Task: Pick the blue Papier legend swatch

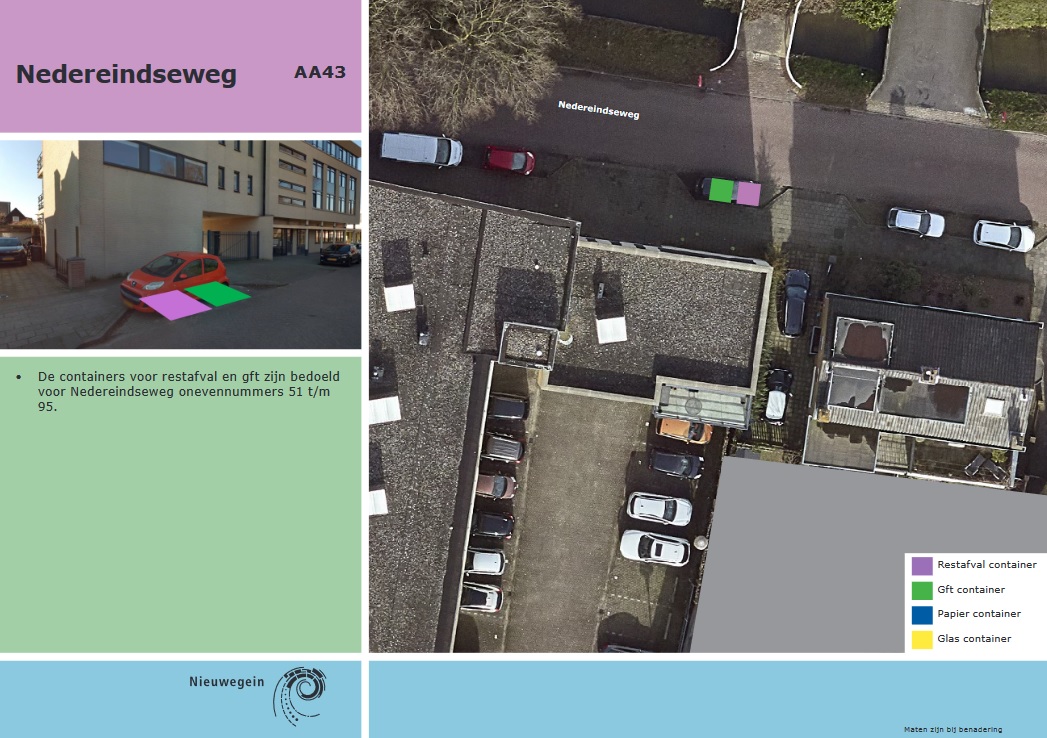Action: tap(922, 614)
